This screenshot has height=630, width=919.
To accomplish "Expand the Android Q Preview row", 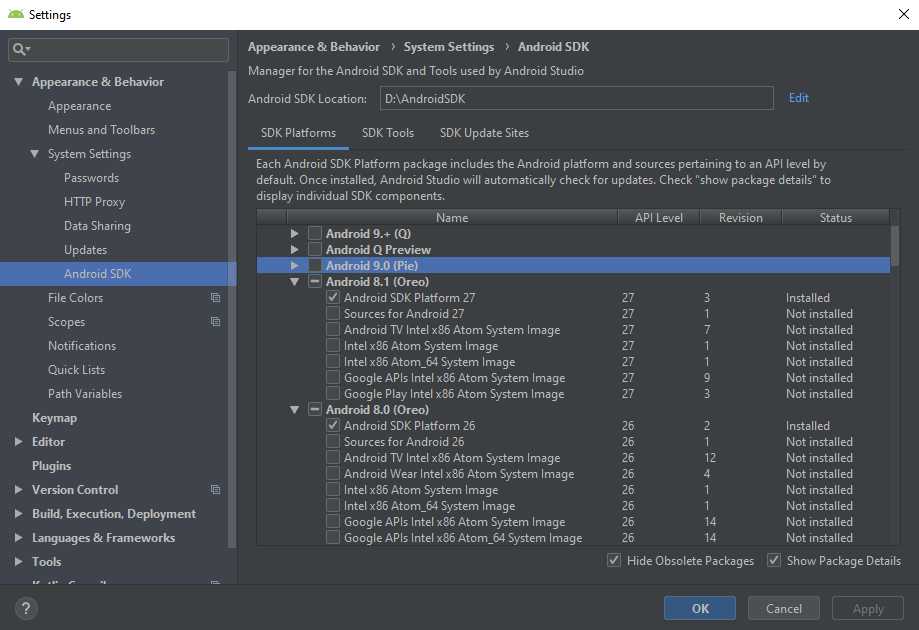I will click(294, 249).
